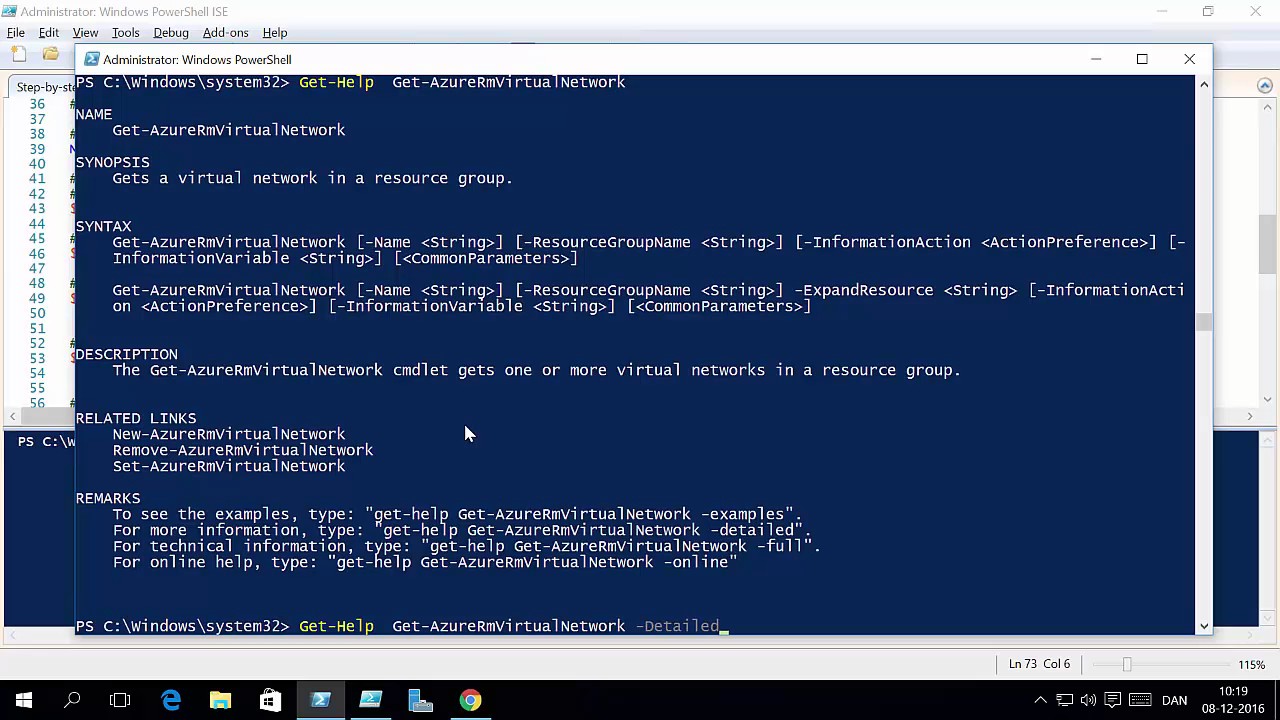Open Server Manager from the taskbar

[420, 700]
